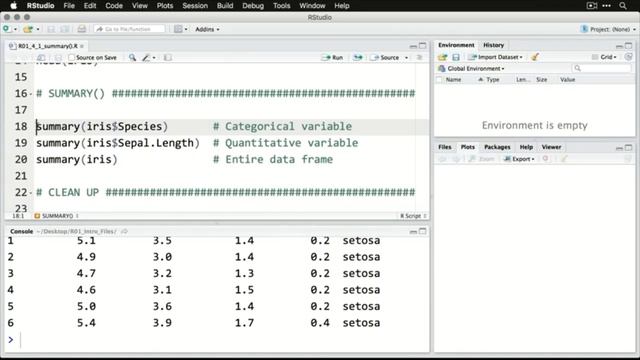
Task: Click the Clear all plots broom icon
Action: tap(564, 159)
